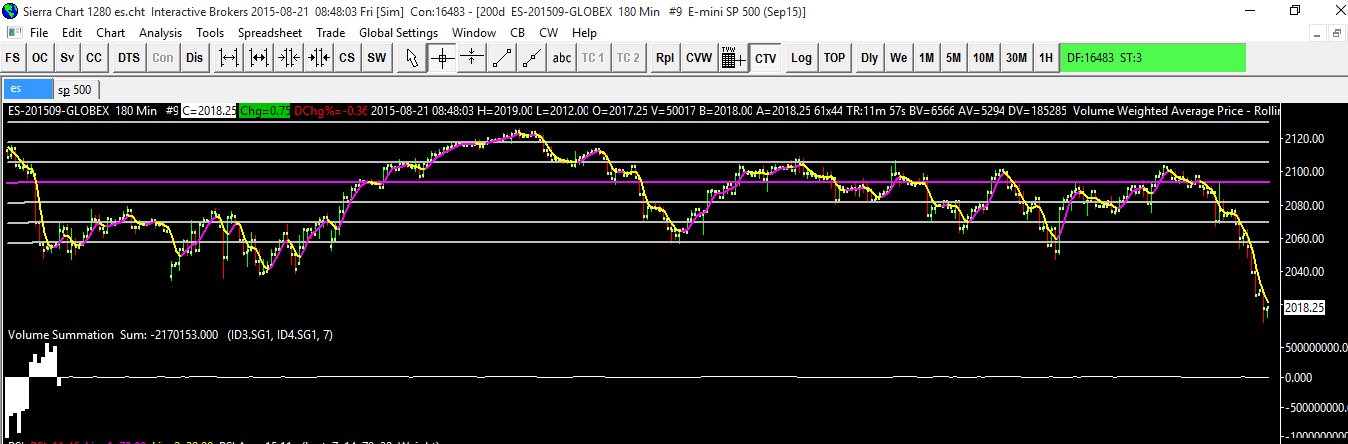Click the increase bar spacing icon
Screen dimensions: 1348x444
coord(229,58)
